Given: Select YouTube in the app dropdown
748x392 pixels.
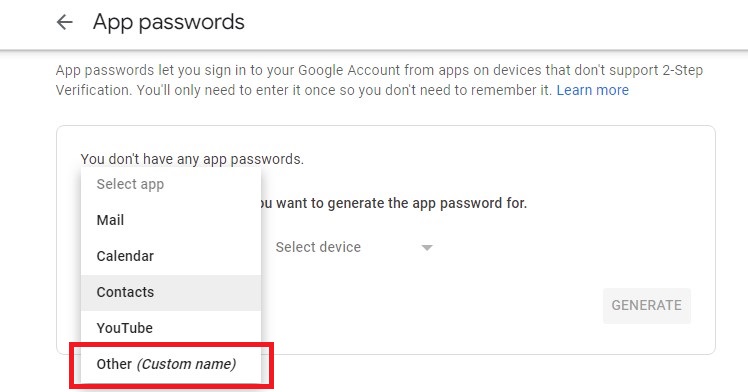Looking at the screenshot, I should (171, 328).
